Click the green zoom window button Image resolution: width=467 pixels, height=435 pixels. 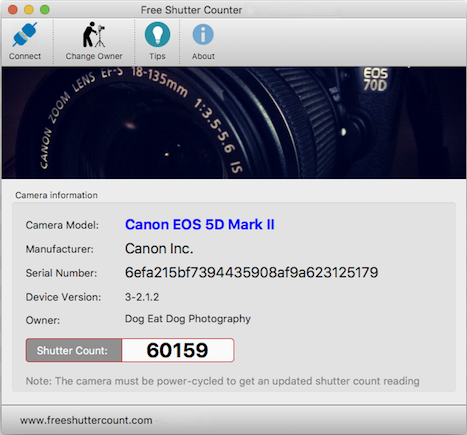click(x=45, y=10)
